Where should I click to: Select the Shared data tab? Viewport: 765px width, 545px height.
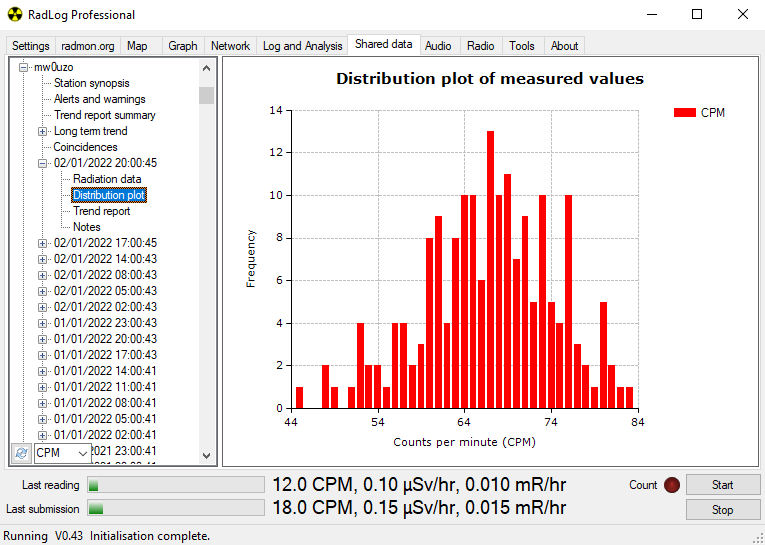(383, 44)
